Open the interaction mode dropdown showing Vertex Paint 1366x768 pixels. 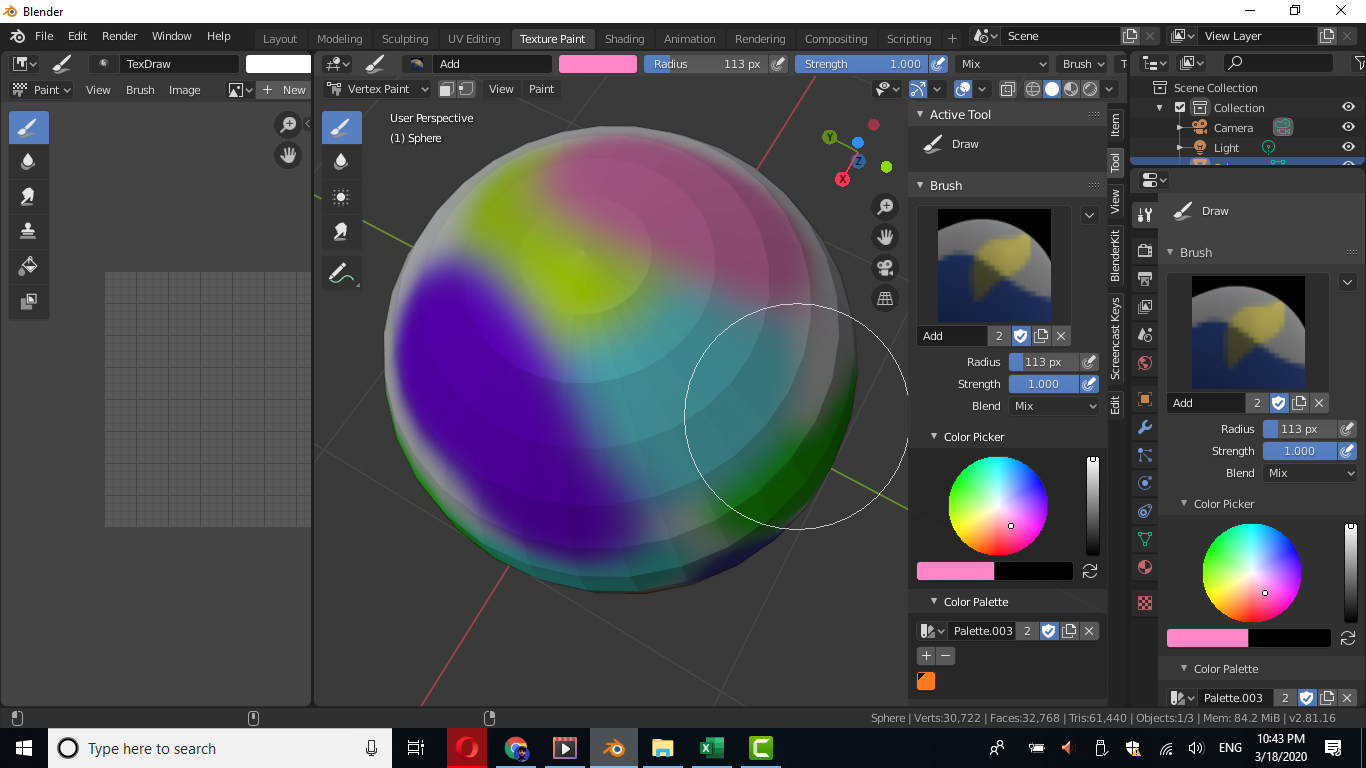[x=378, y=88]
